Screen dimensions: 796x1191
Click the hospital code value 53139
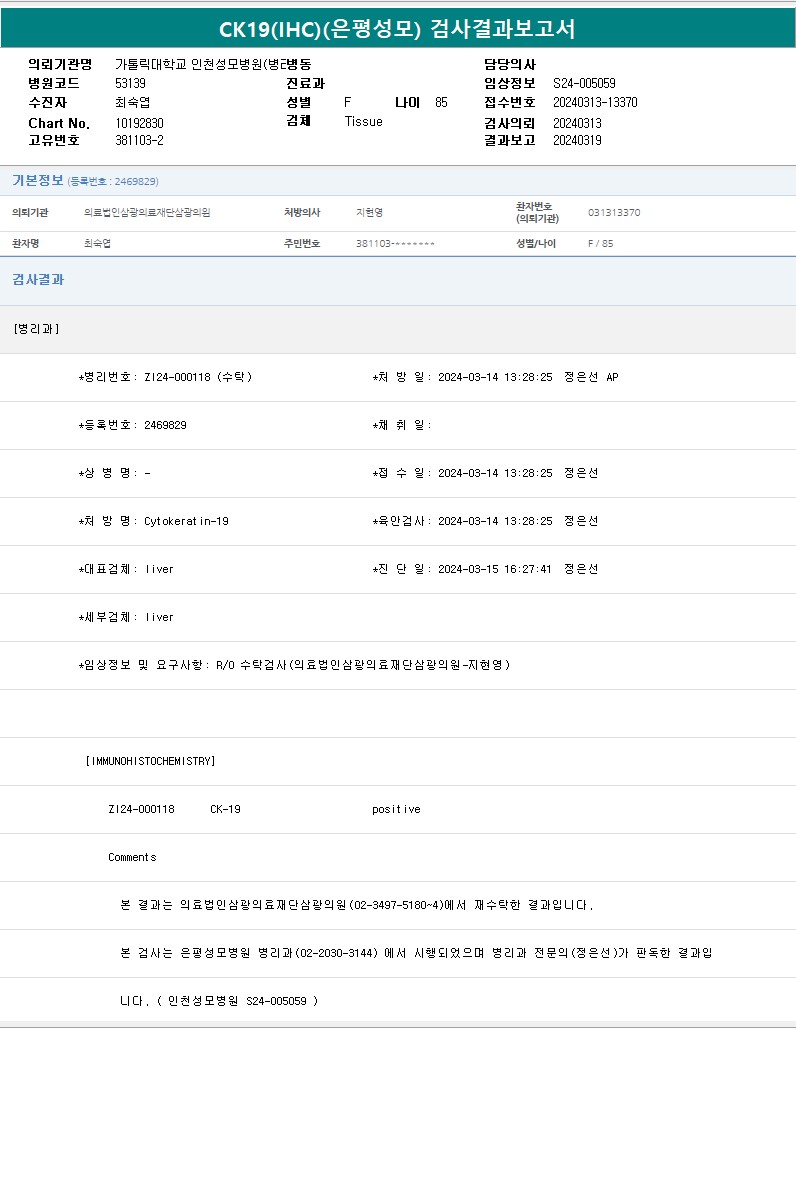pyautogui.click(x=130, y=83)
